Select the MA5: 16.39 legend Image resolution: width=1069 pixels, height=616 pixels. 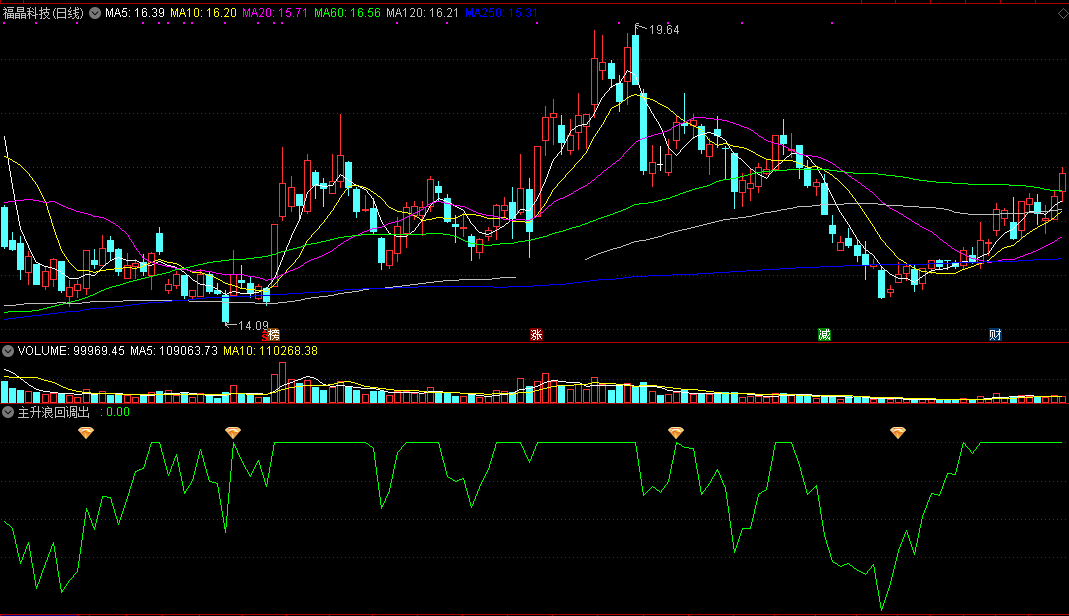[135, 13]
